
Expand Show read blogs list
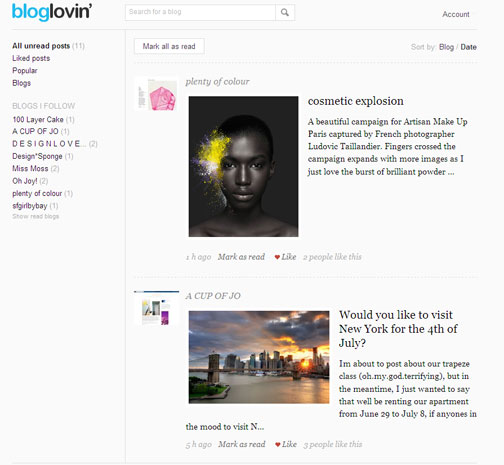(36, 216)
